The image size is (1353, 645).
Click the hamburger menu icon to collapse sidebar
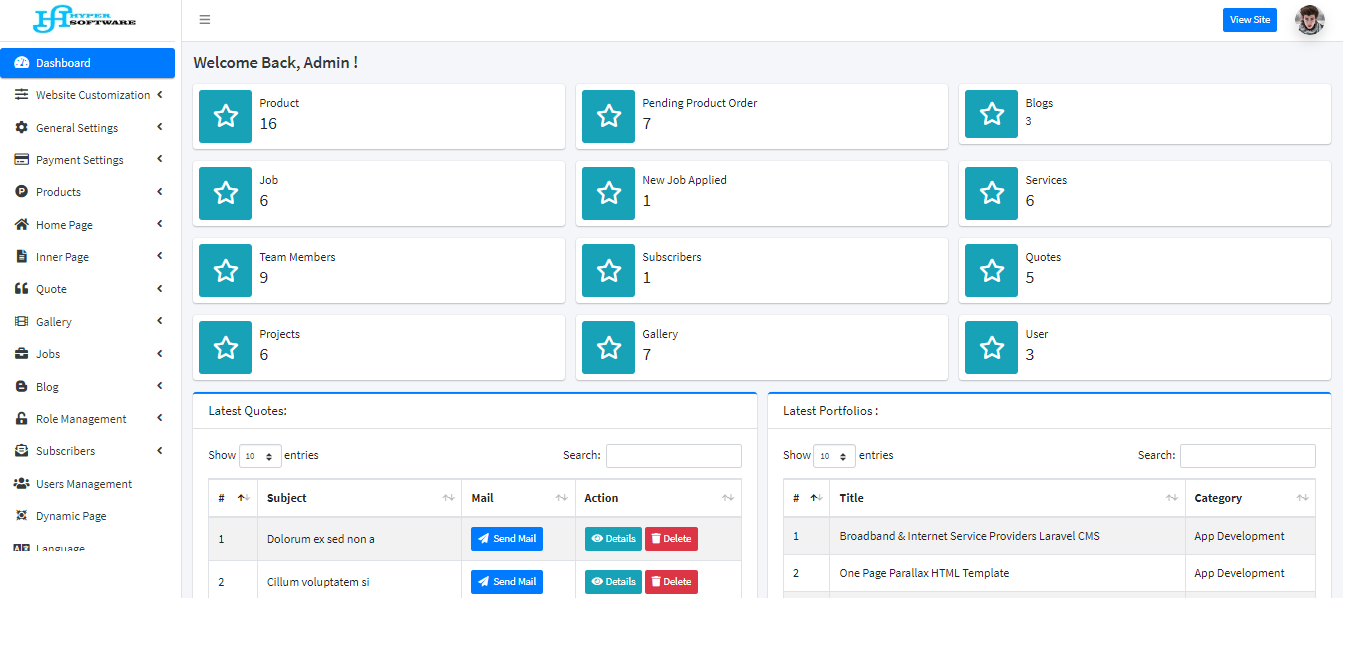pyautogui.click(x=205, y=20)
